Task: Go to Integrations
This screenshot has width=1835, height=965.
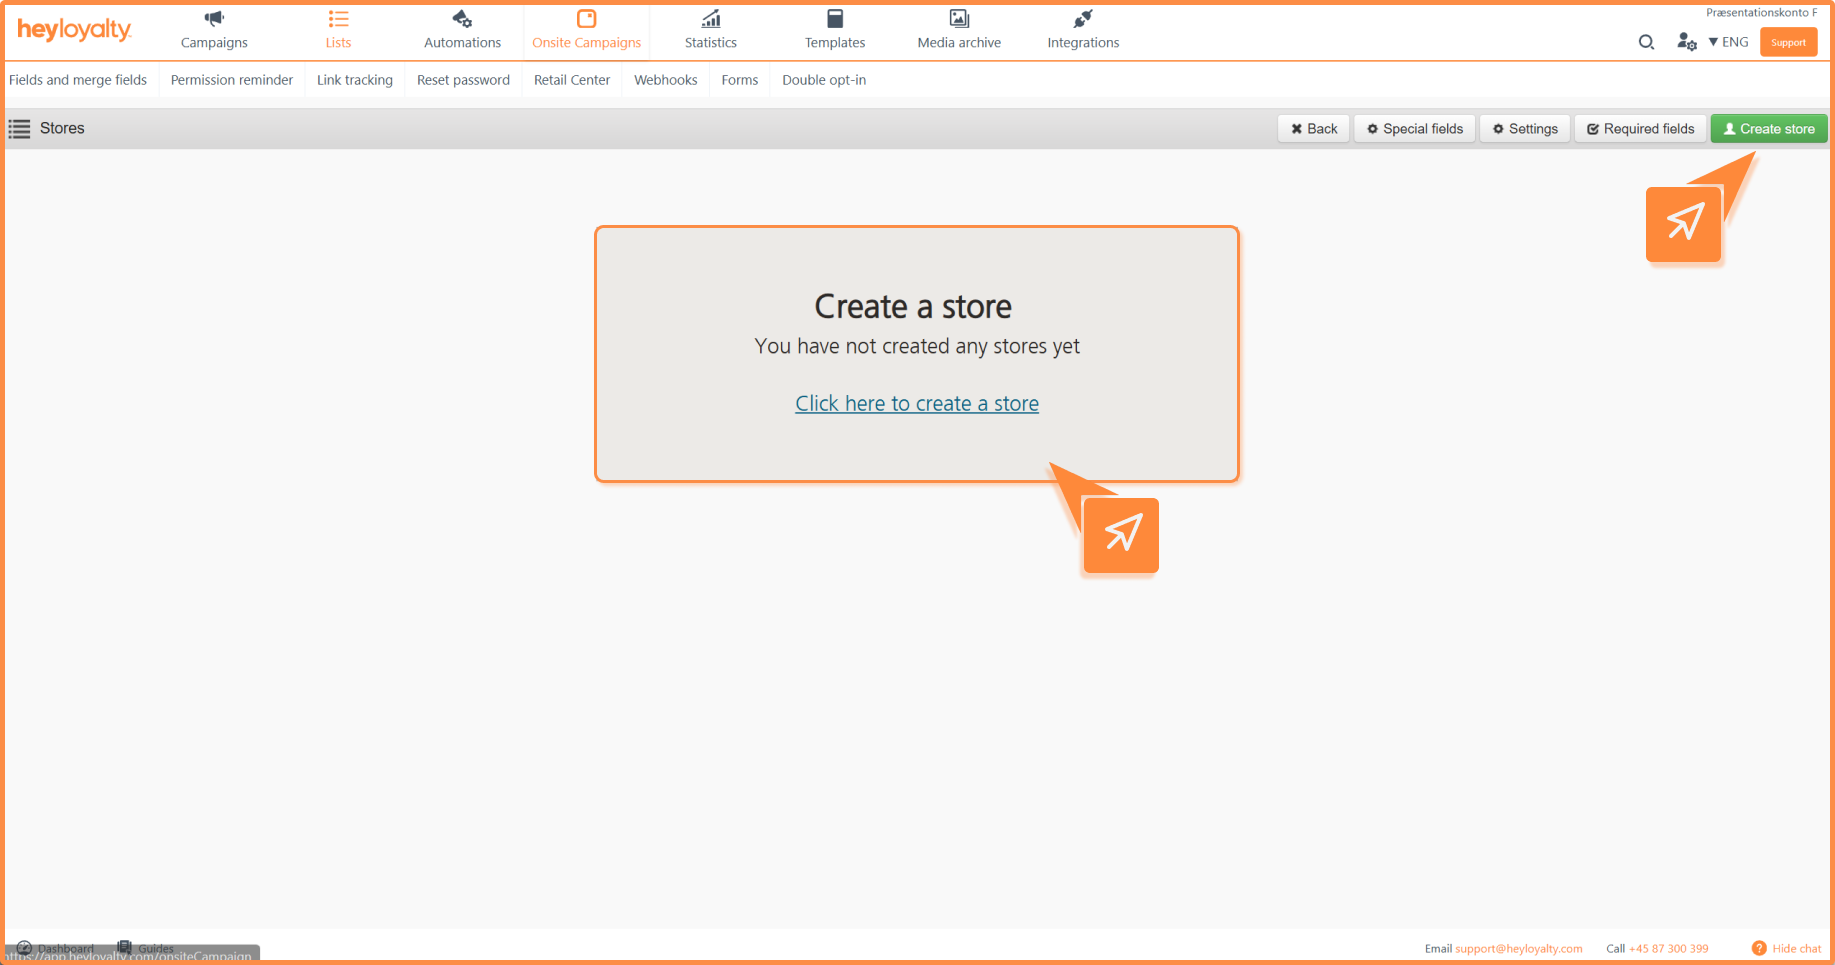Action: (x=1083, y=30)
